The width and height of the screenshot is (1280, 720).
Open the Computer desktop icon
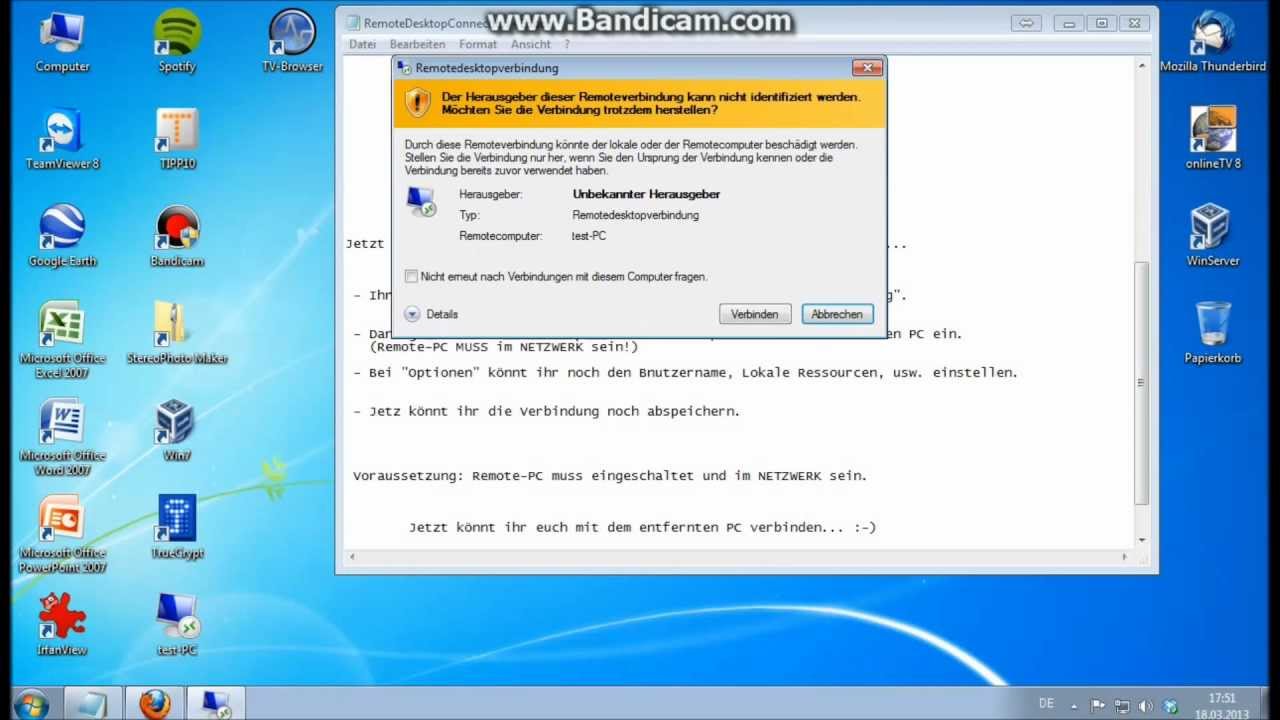pos(62,42)
